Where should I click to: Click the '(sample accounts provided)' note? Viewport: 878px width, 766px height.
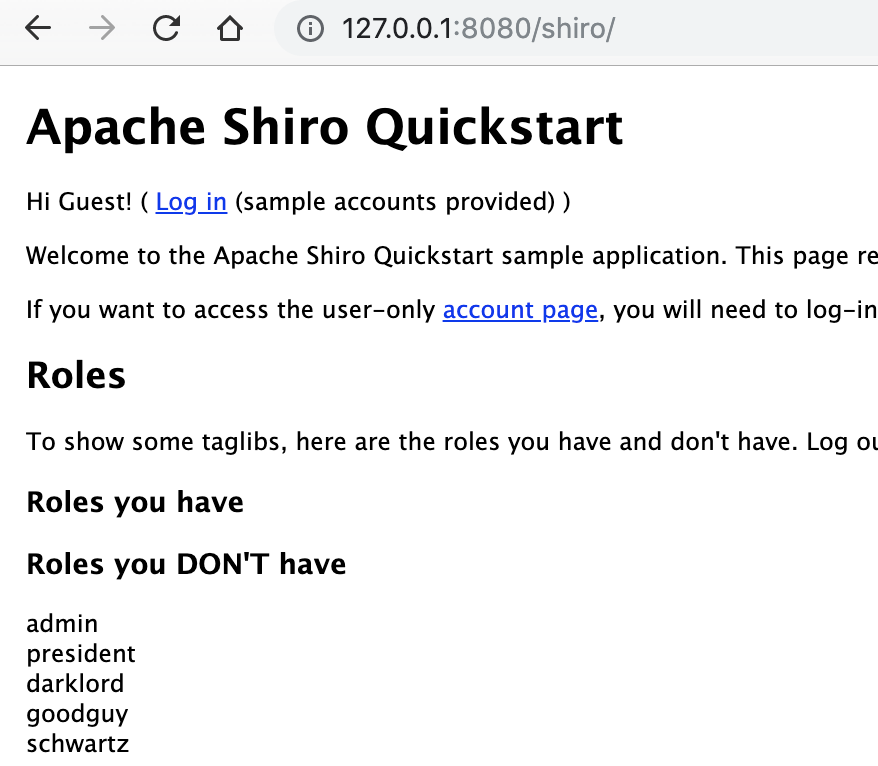click(395, 202)
